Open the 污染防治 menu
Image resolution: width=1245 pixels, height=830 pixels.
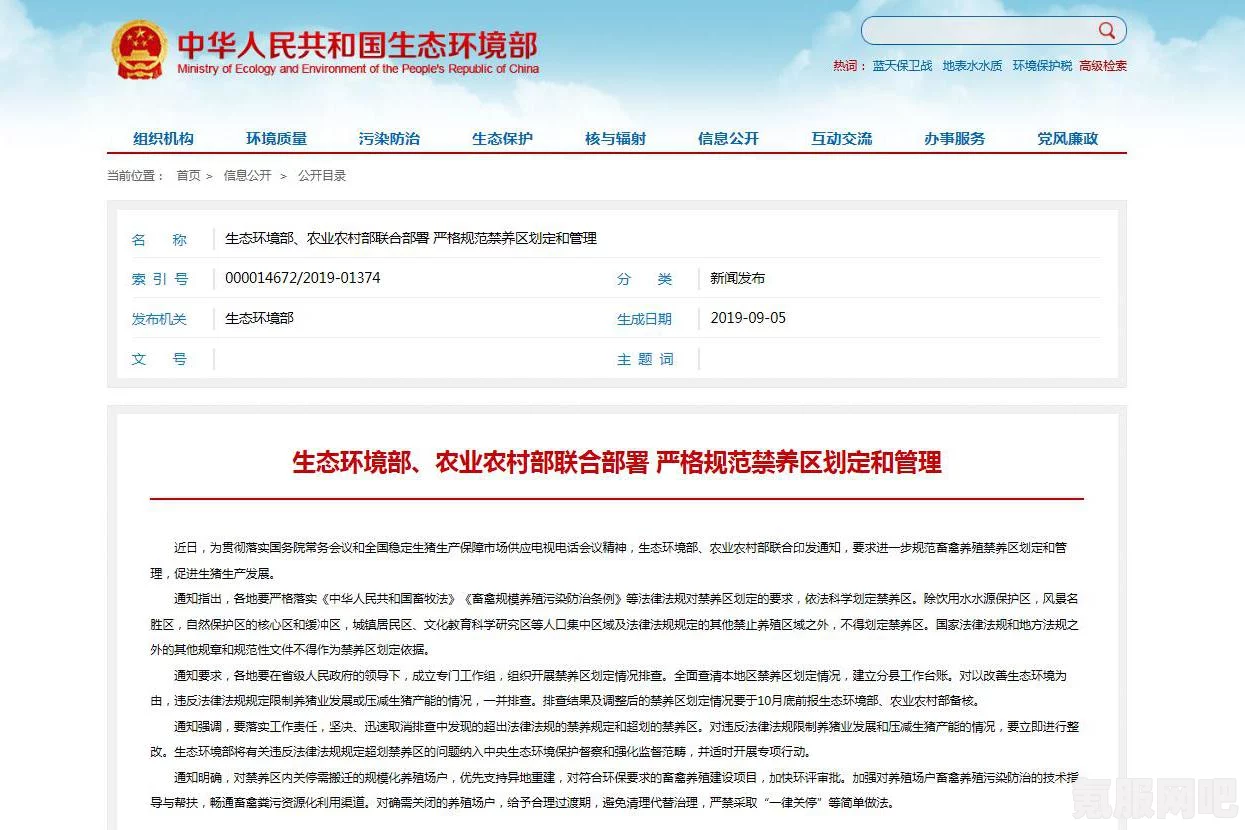(390, 139)
